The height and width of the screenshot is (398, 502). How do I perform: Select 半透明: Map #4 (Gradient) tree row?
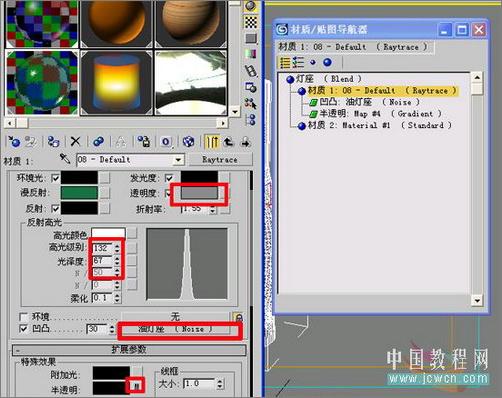pyautogui.click(x=376, y=114)
